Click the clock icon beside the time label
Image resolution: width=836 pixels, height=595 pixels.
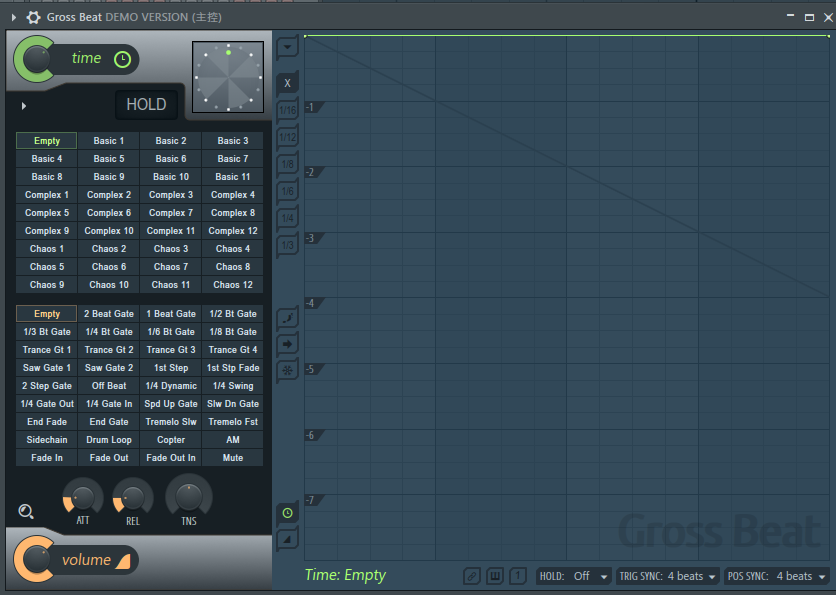tap(121, 59)
